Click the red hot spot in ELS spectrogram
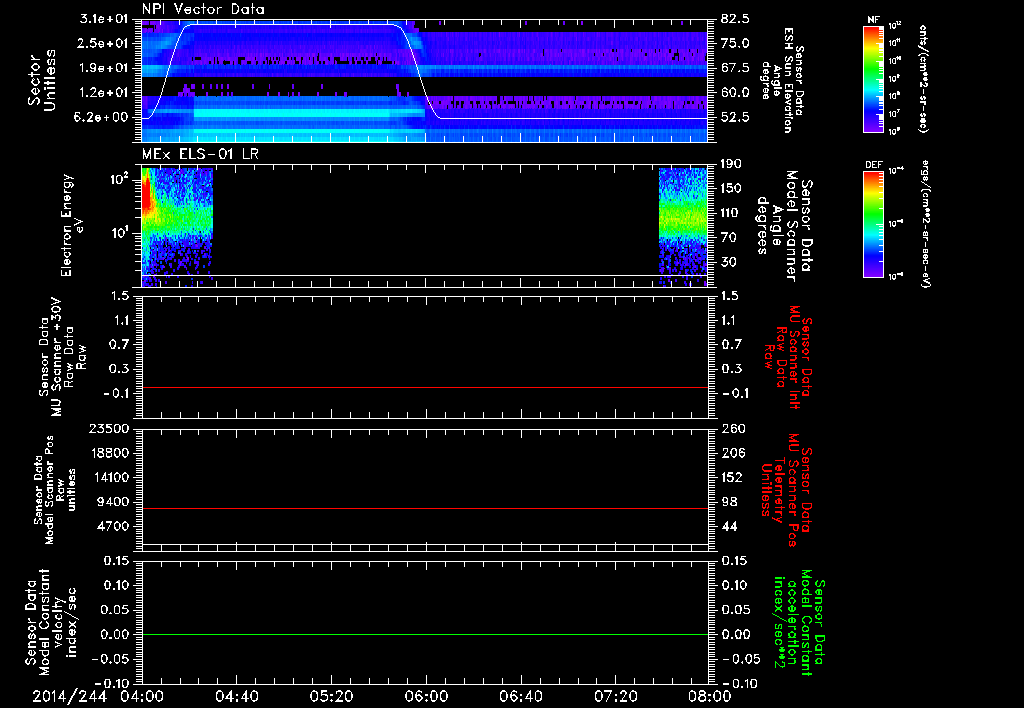This screenshot has width=1024, height=708. coord(148,196)
